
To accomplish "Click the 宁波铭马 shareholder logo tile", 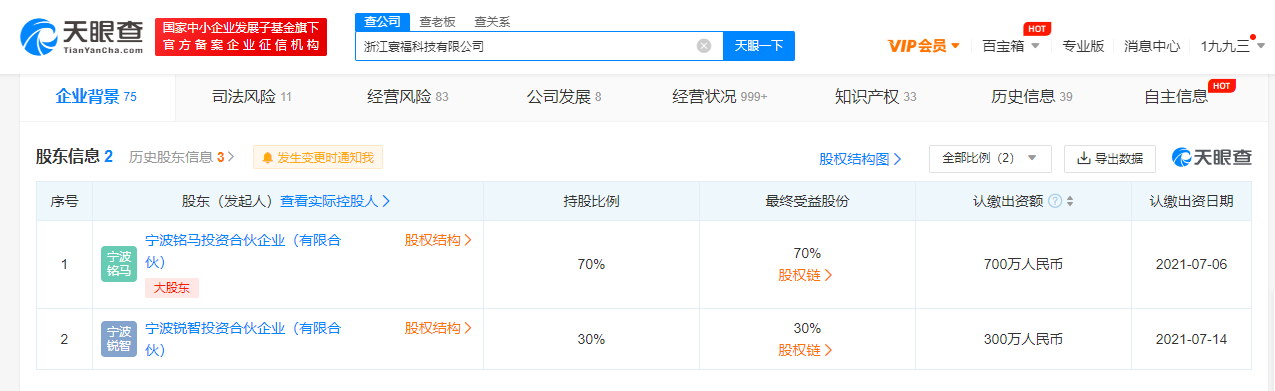I will [119, 264].
